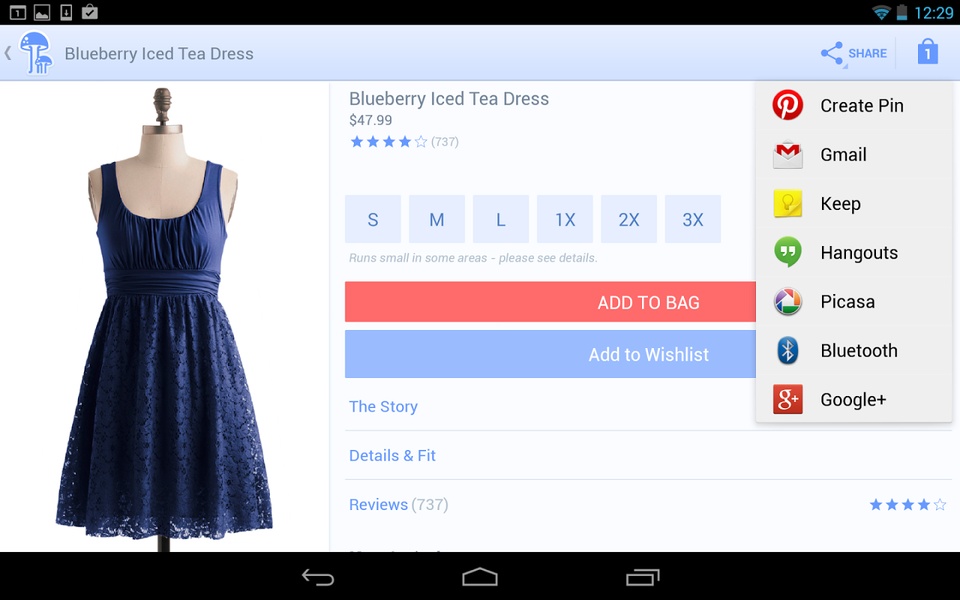
Task: Choose size S
Action: click(373, 219)
